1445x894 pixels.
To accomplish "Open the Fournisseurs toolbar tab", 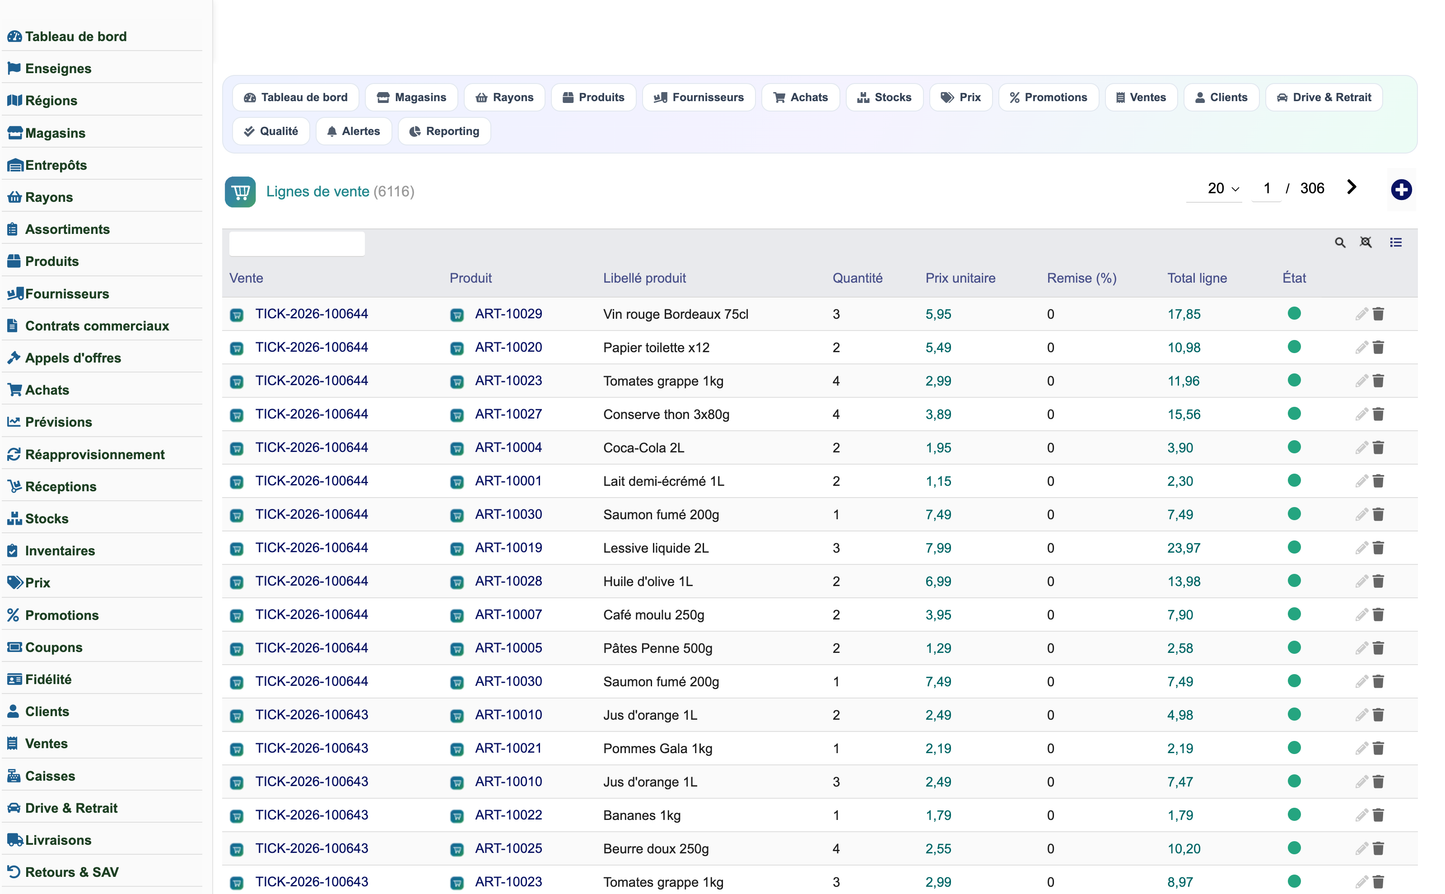I will 698,97.
